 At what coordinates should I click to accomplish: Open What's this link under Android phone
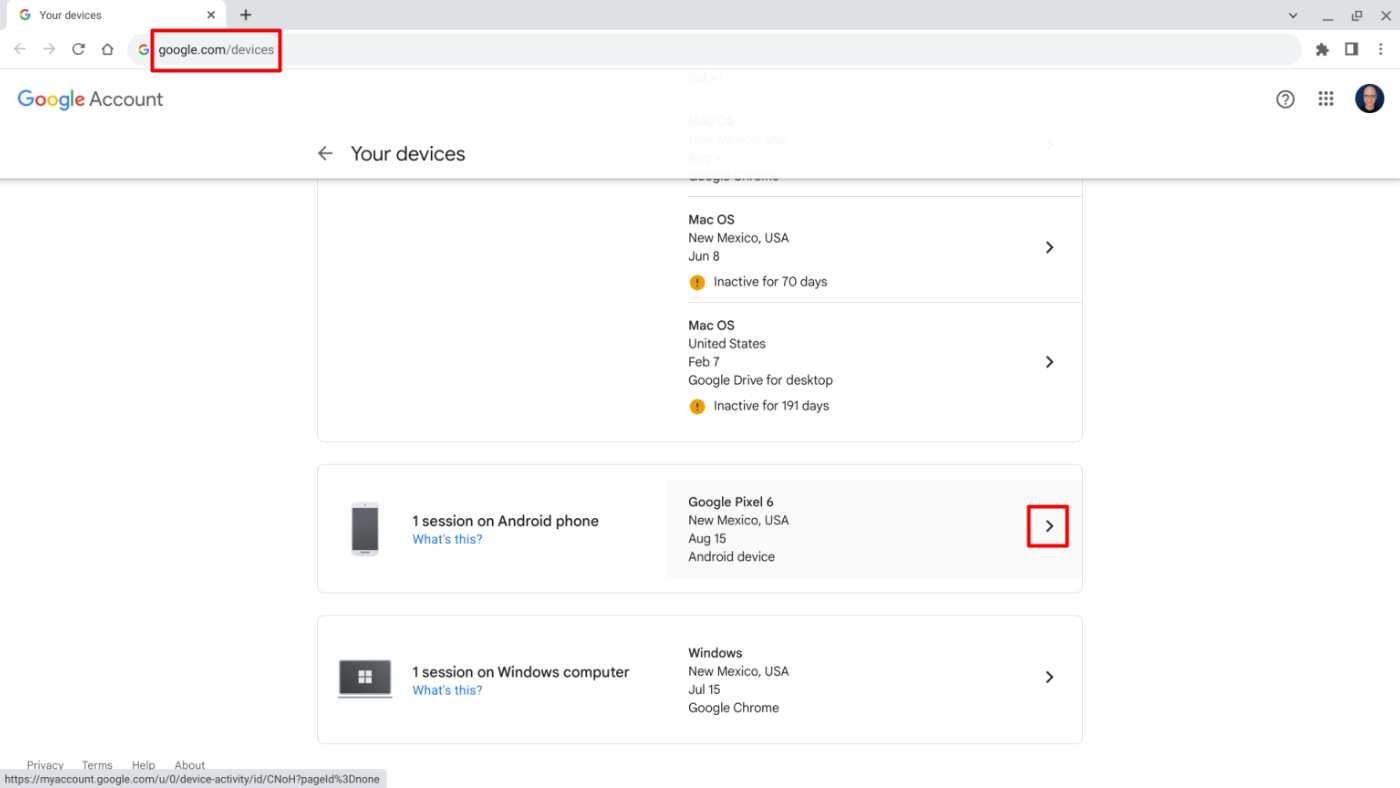tap(447, 538)
